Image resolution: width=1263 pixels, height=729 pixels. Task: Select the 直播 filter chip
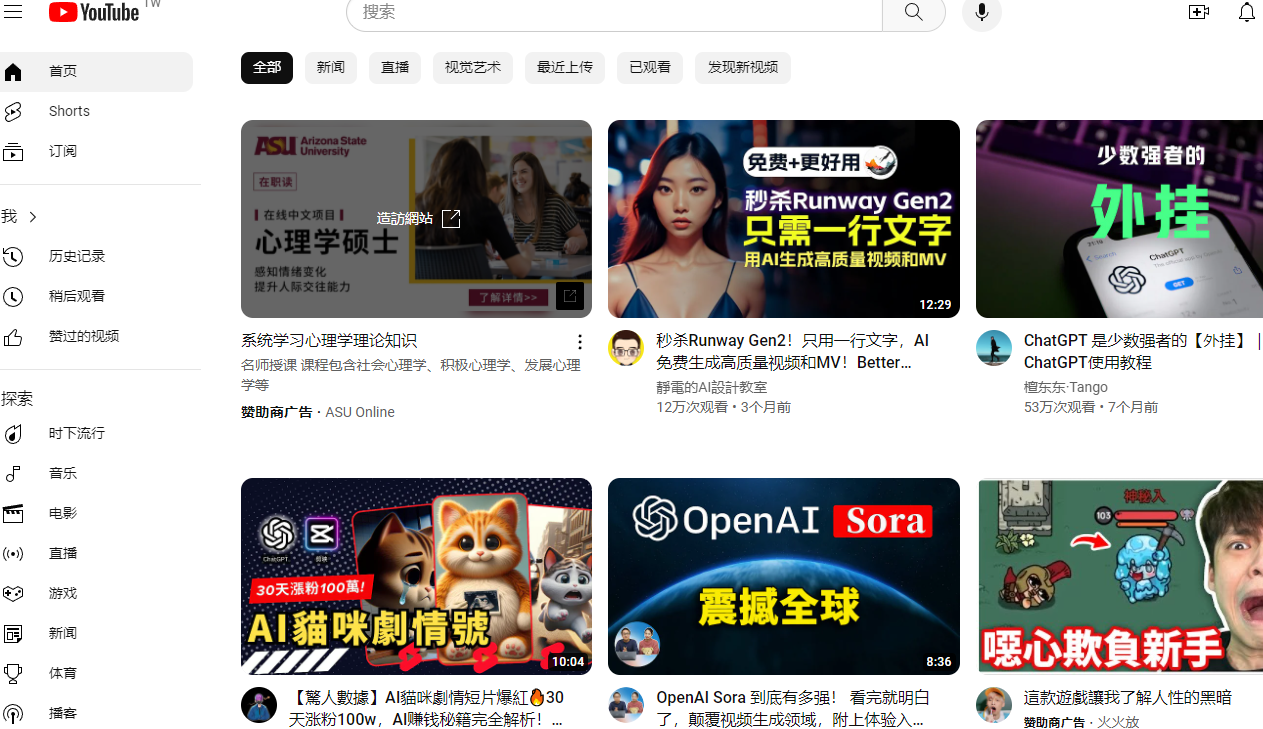[x=395, y=68]
